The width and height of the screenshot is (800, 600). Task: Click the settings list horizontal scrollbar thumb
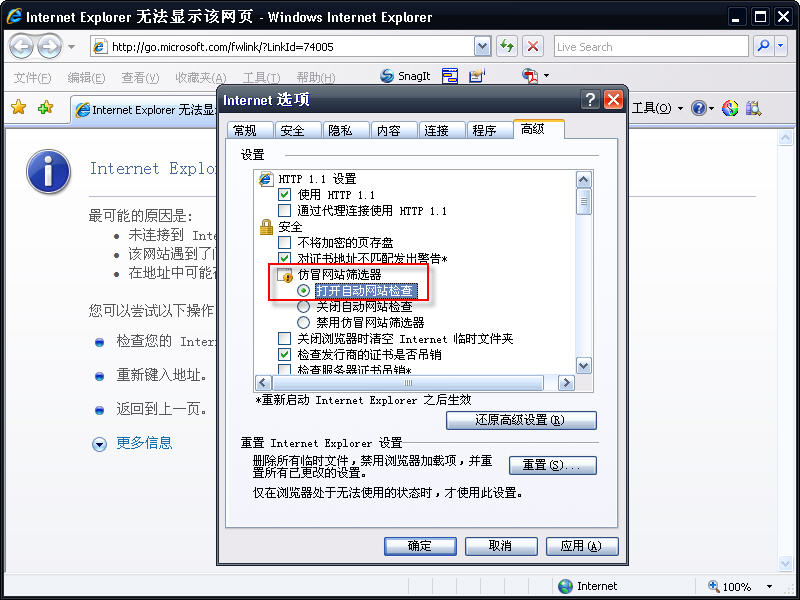[x=408, y=383]
